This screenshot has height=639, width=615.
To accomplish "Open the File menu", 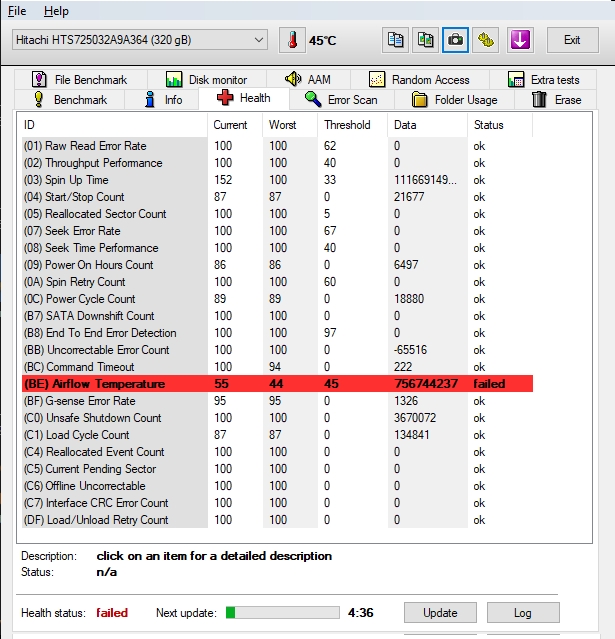I will tap(17, 11).
